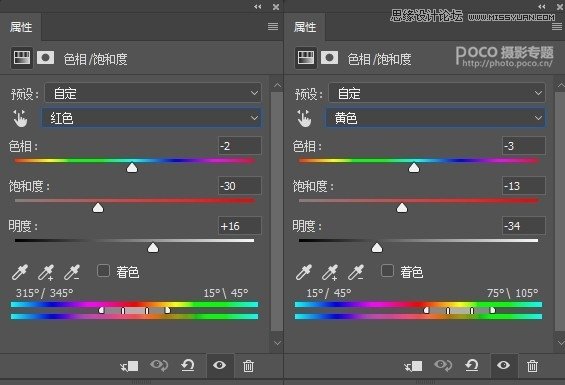The width and height of the screenshot is (565, 385).
Task: Toggle layer visibility eye in right panel
Action: 503,366
